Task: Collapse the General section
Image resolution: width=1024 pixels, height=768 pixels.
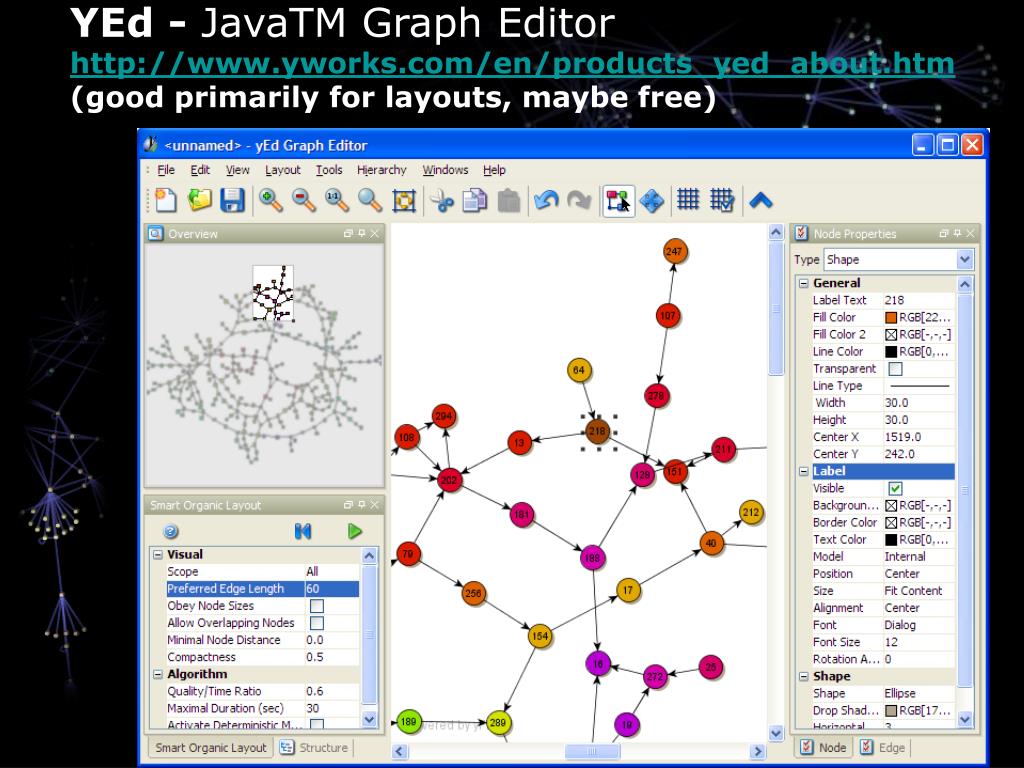Action: (804, 283)
